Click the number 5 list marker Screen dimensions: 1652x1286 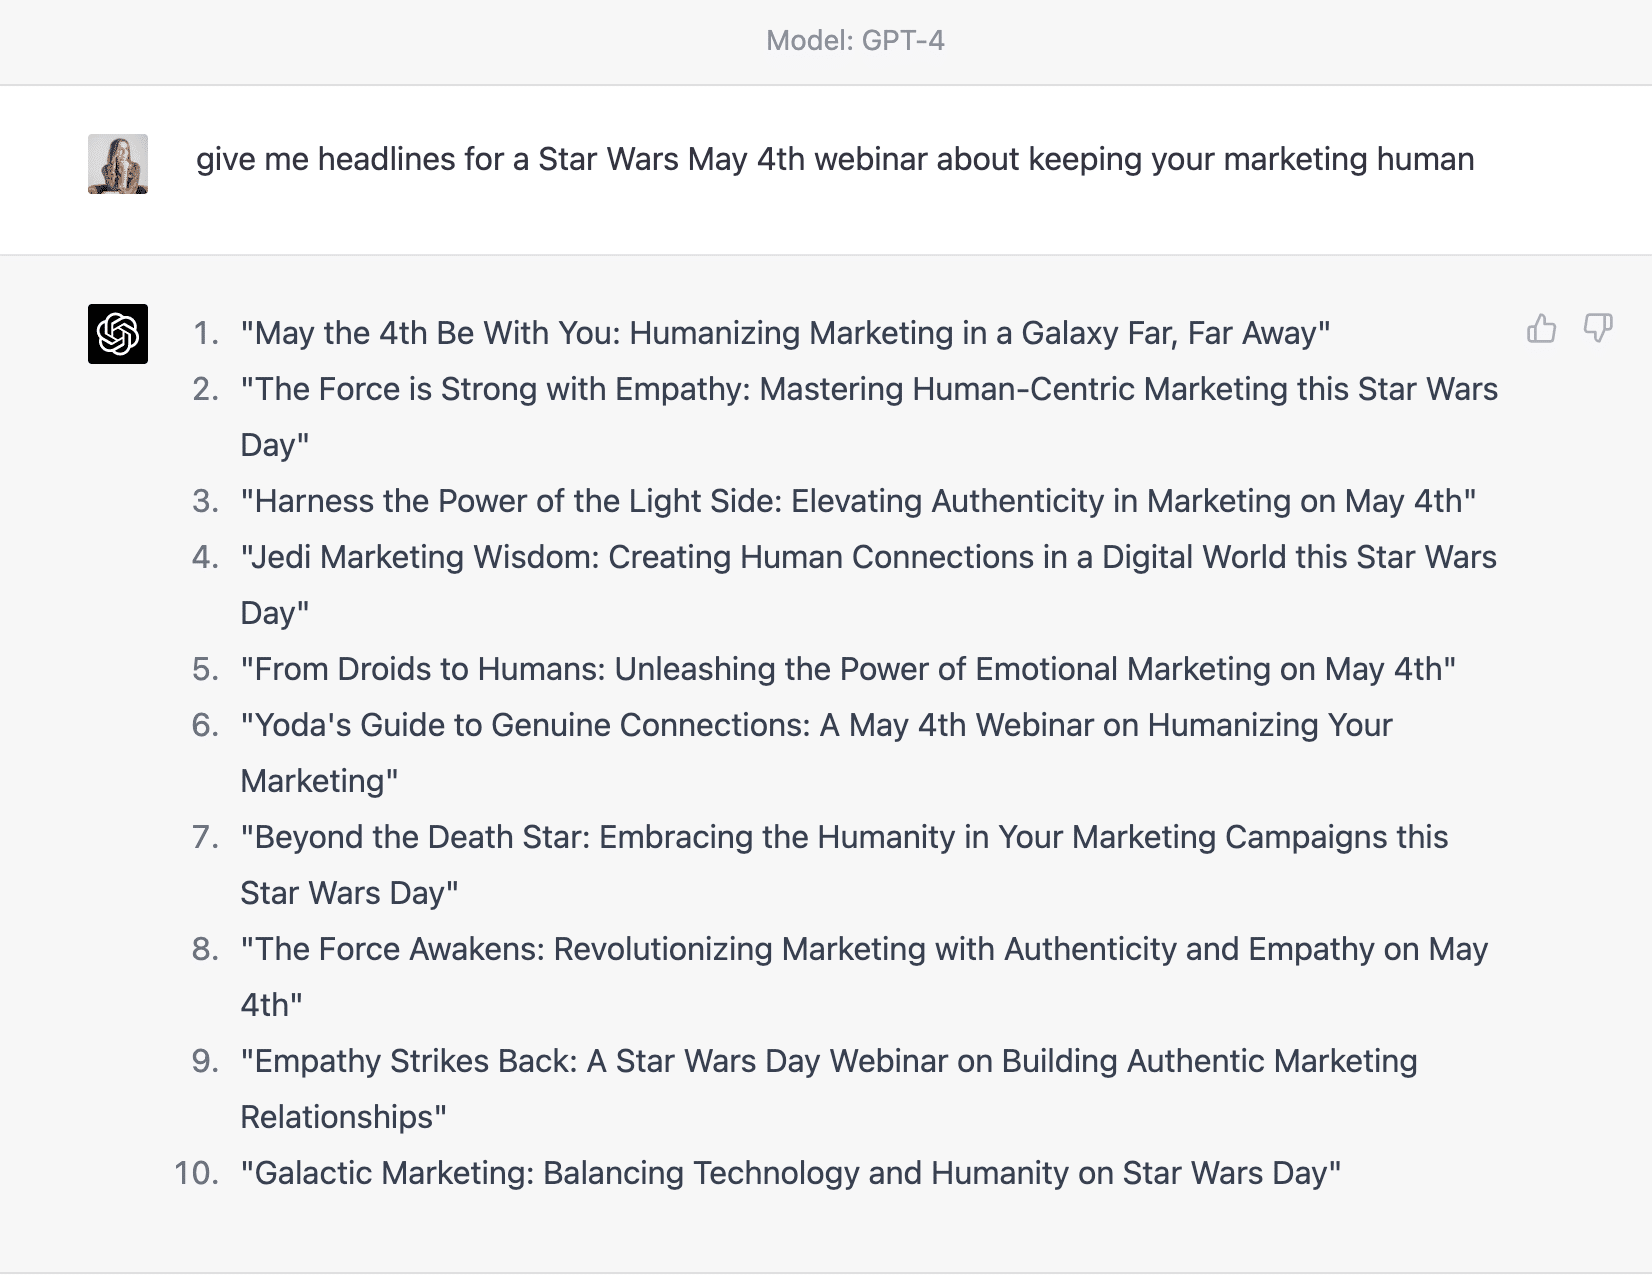tap(205, 669)
